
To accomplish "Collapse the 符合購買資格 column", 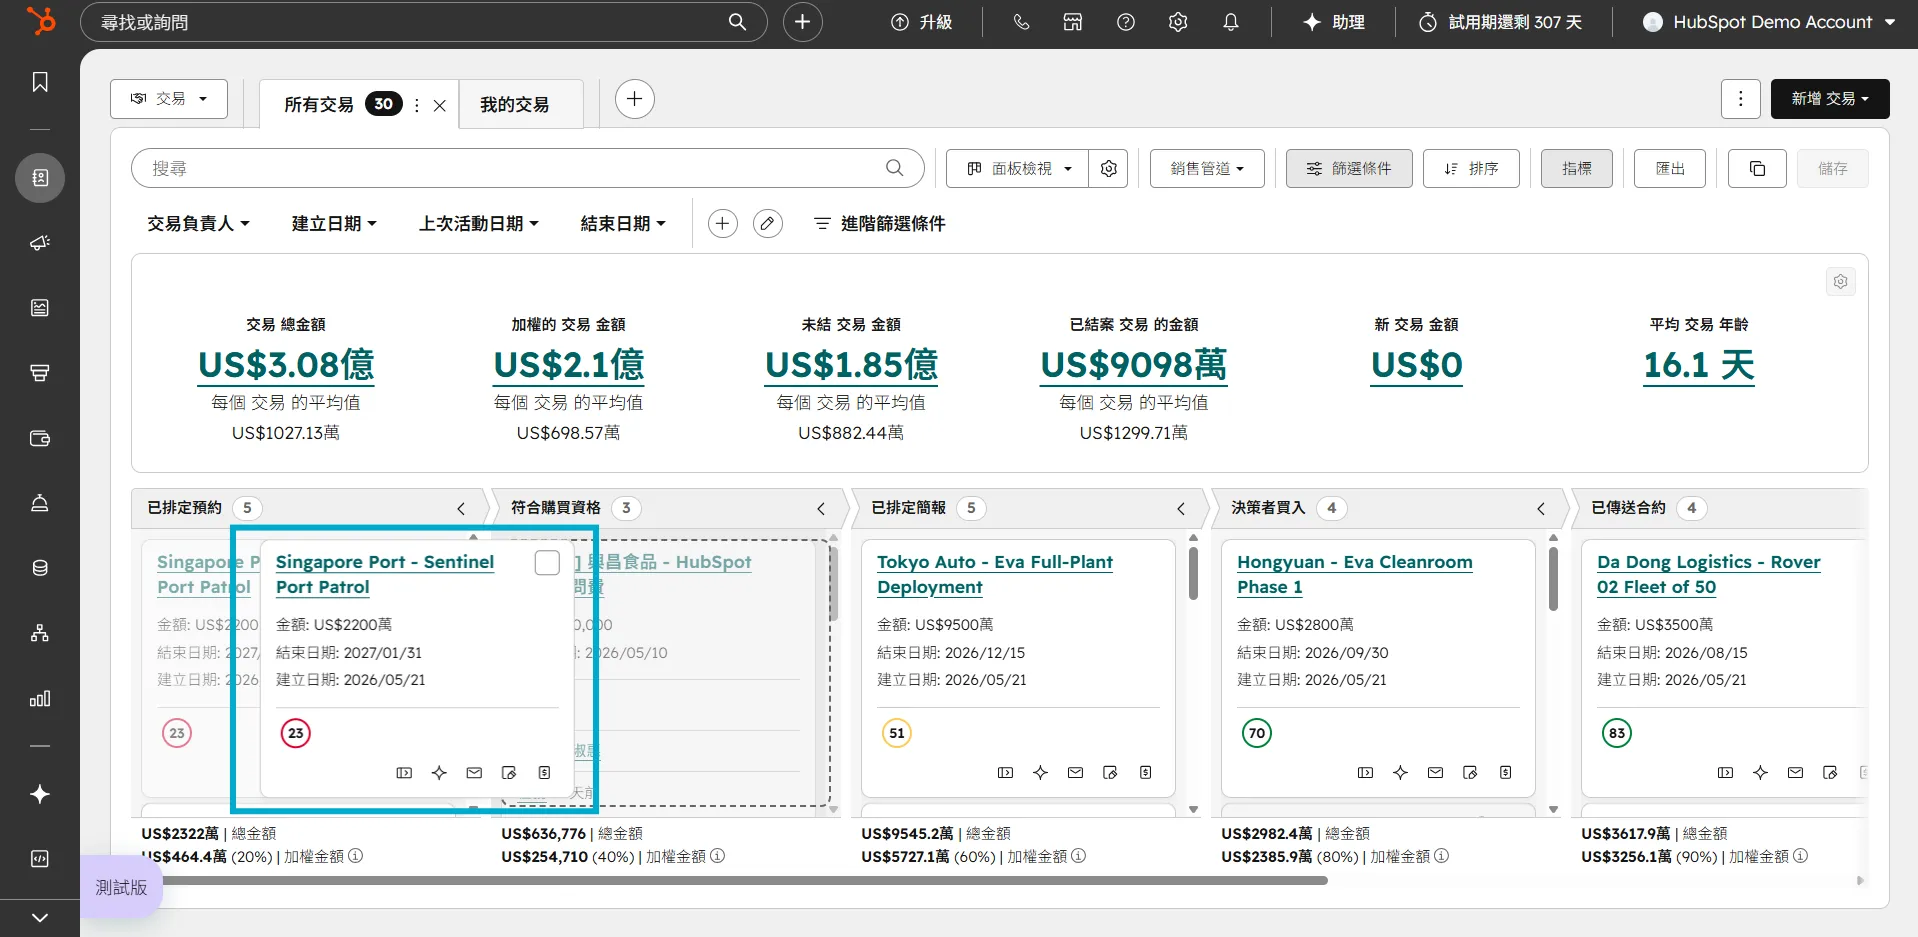I will pyautogui.click(x=821, y=509).
